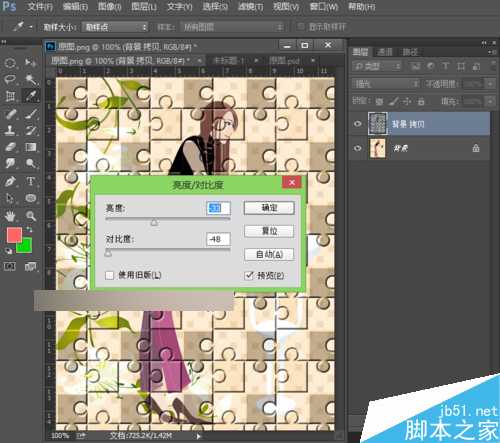
Task: Select the Horizontal Type tool
Action: (x=31, y=182)
